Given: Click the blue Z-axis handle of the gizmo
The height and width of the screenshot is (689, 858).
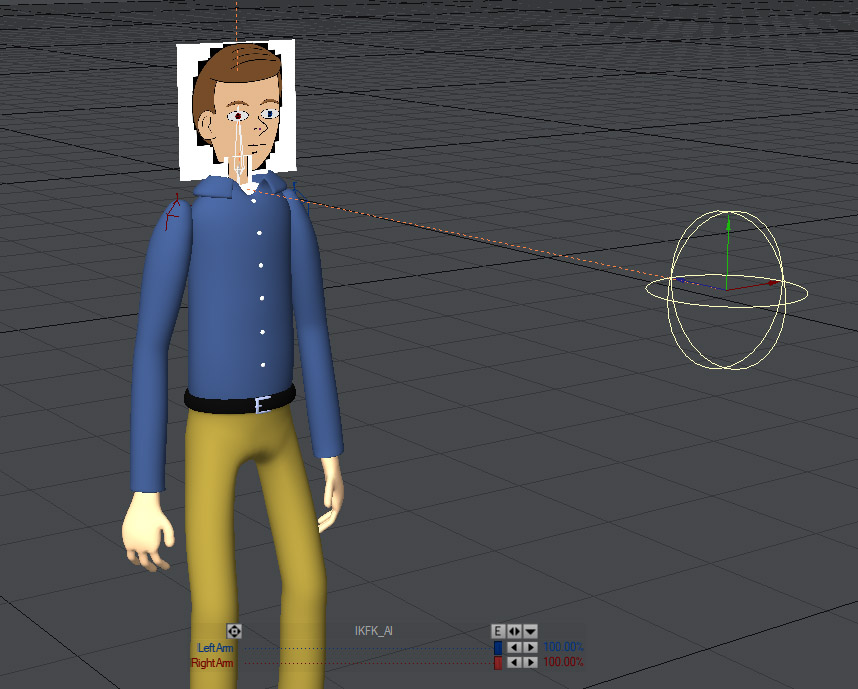Looking at the screenshot, I should pyautogui.click(x=681, y=280).
